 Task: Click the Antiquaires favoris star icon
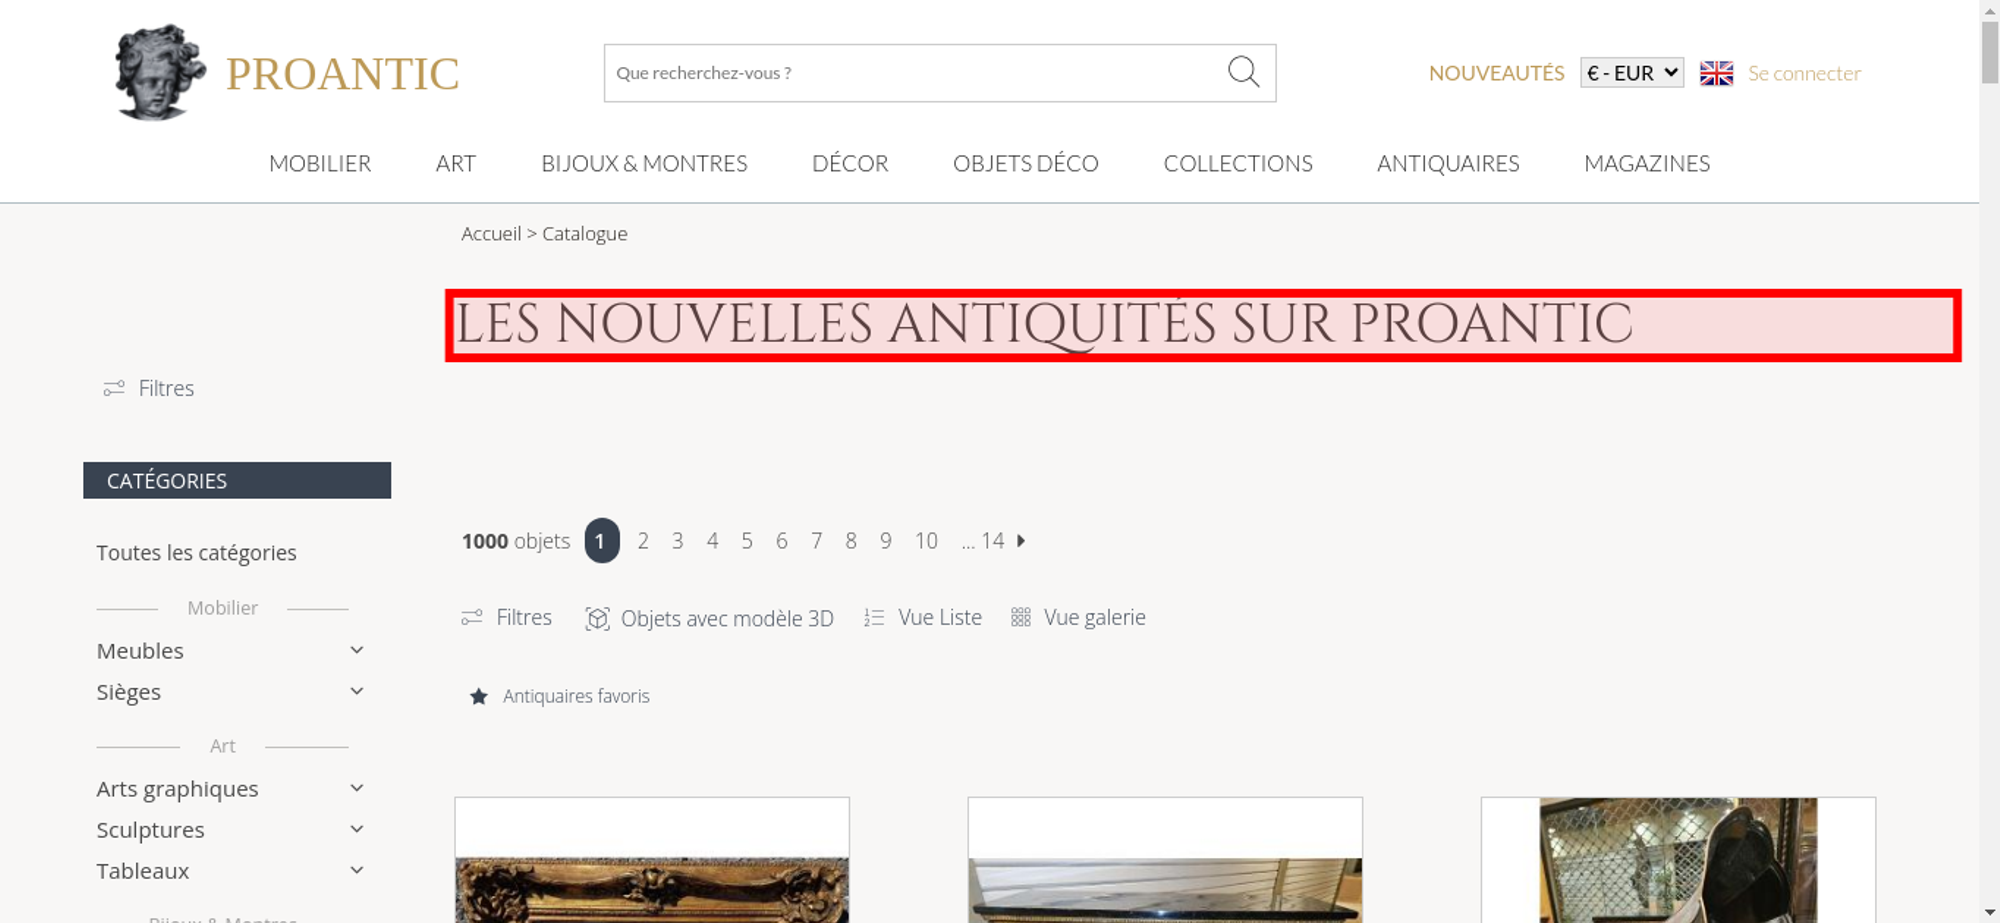click(479, 696)
